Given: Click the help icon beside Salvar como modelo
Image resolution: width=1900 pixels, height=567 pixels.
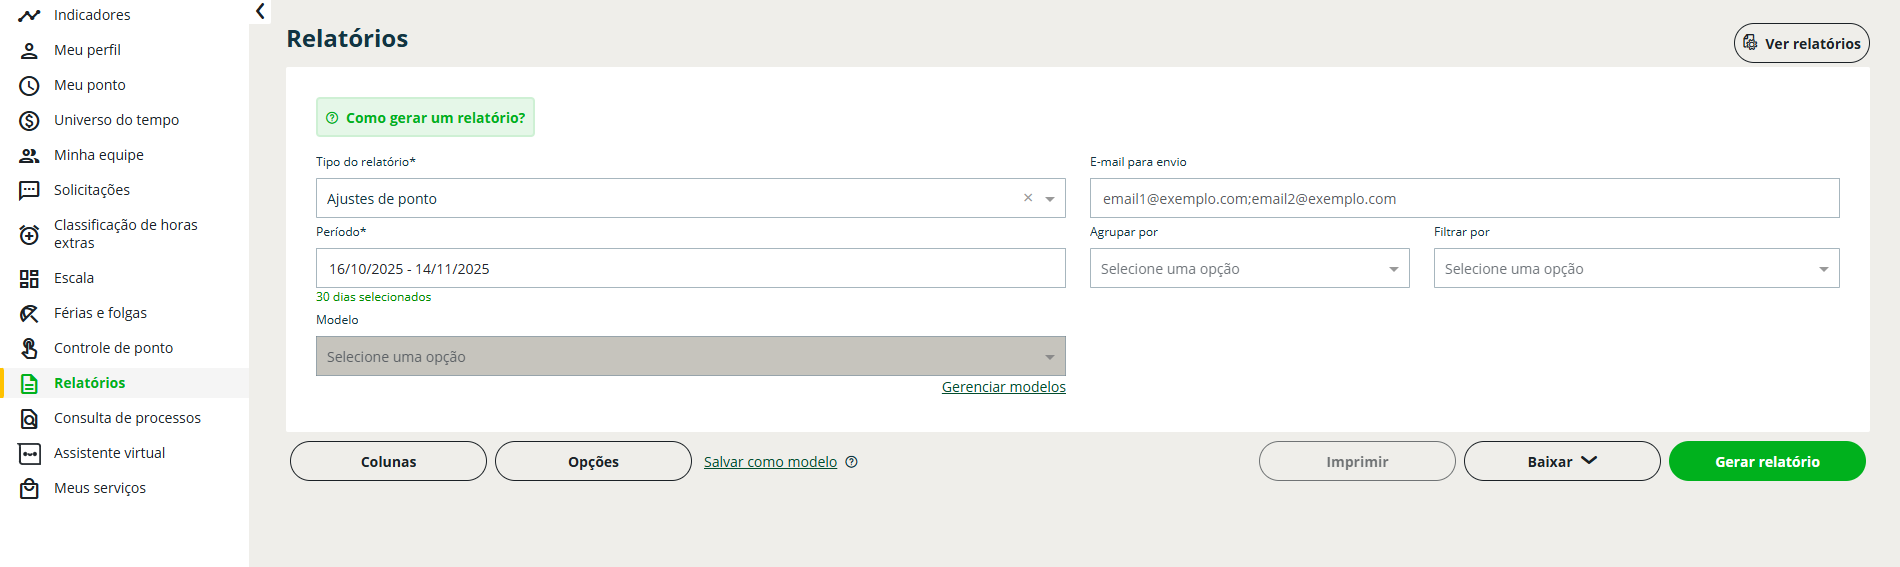Looking at the screenshot, I should coord(852,462).
